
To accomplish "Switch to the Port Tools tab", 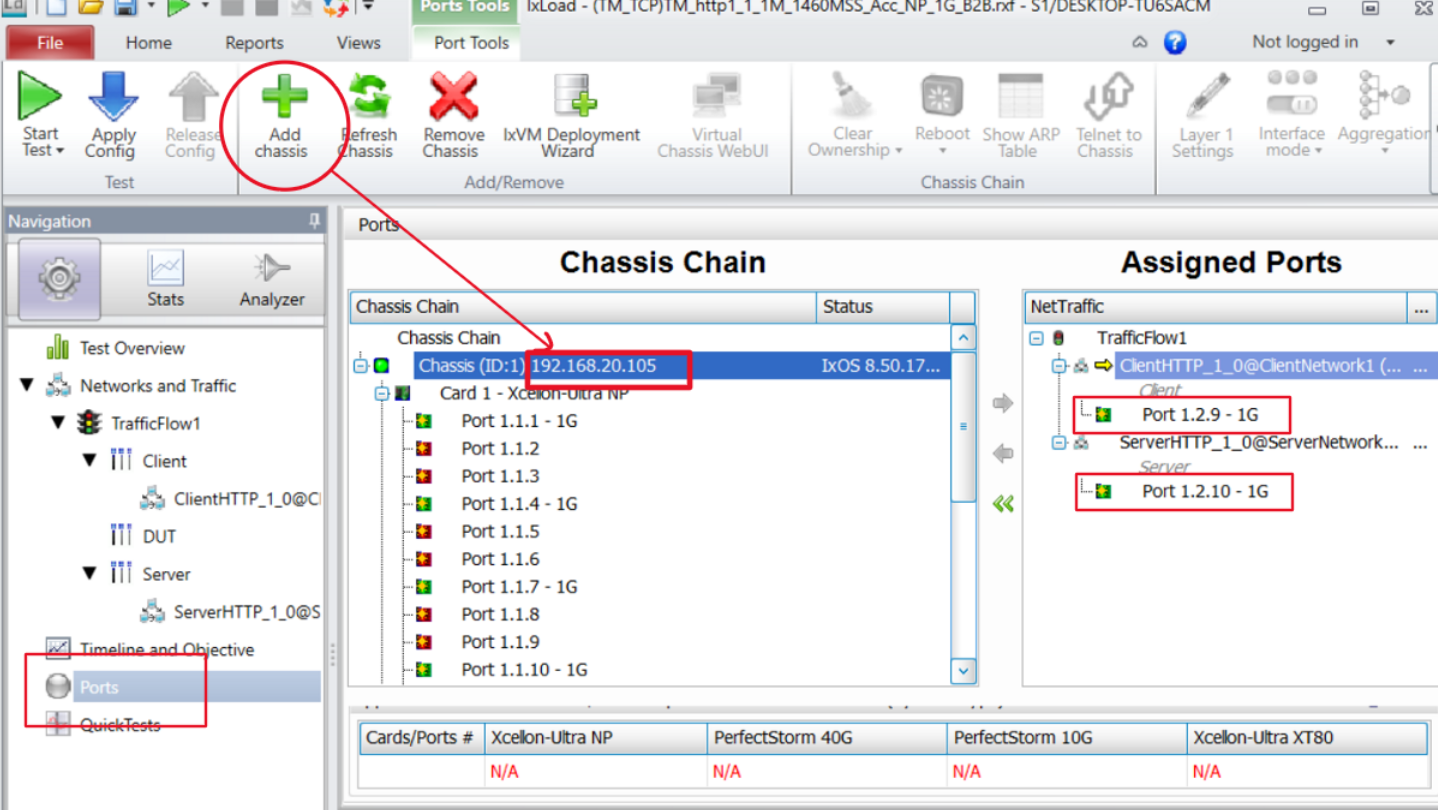I will [x=471, y=43].
